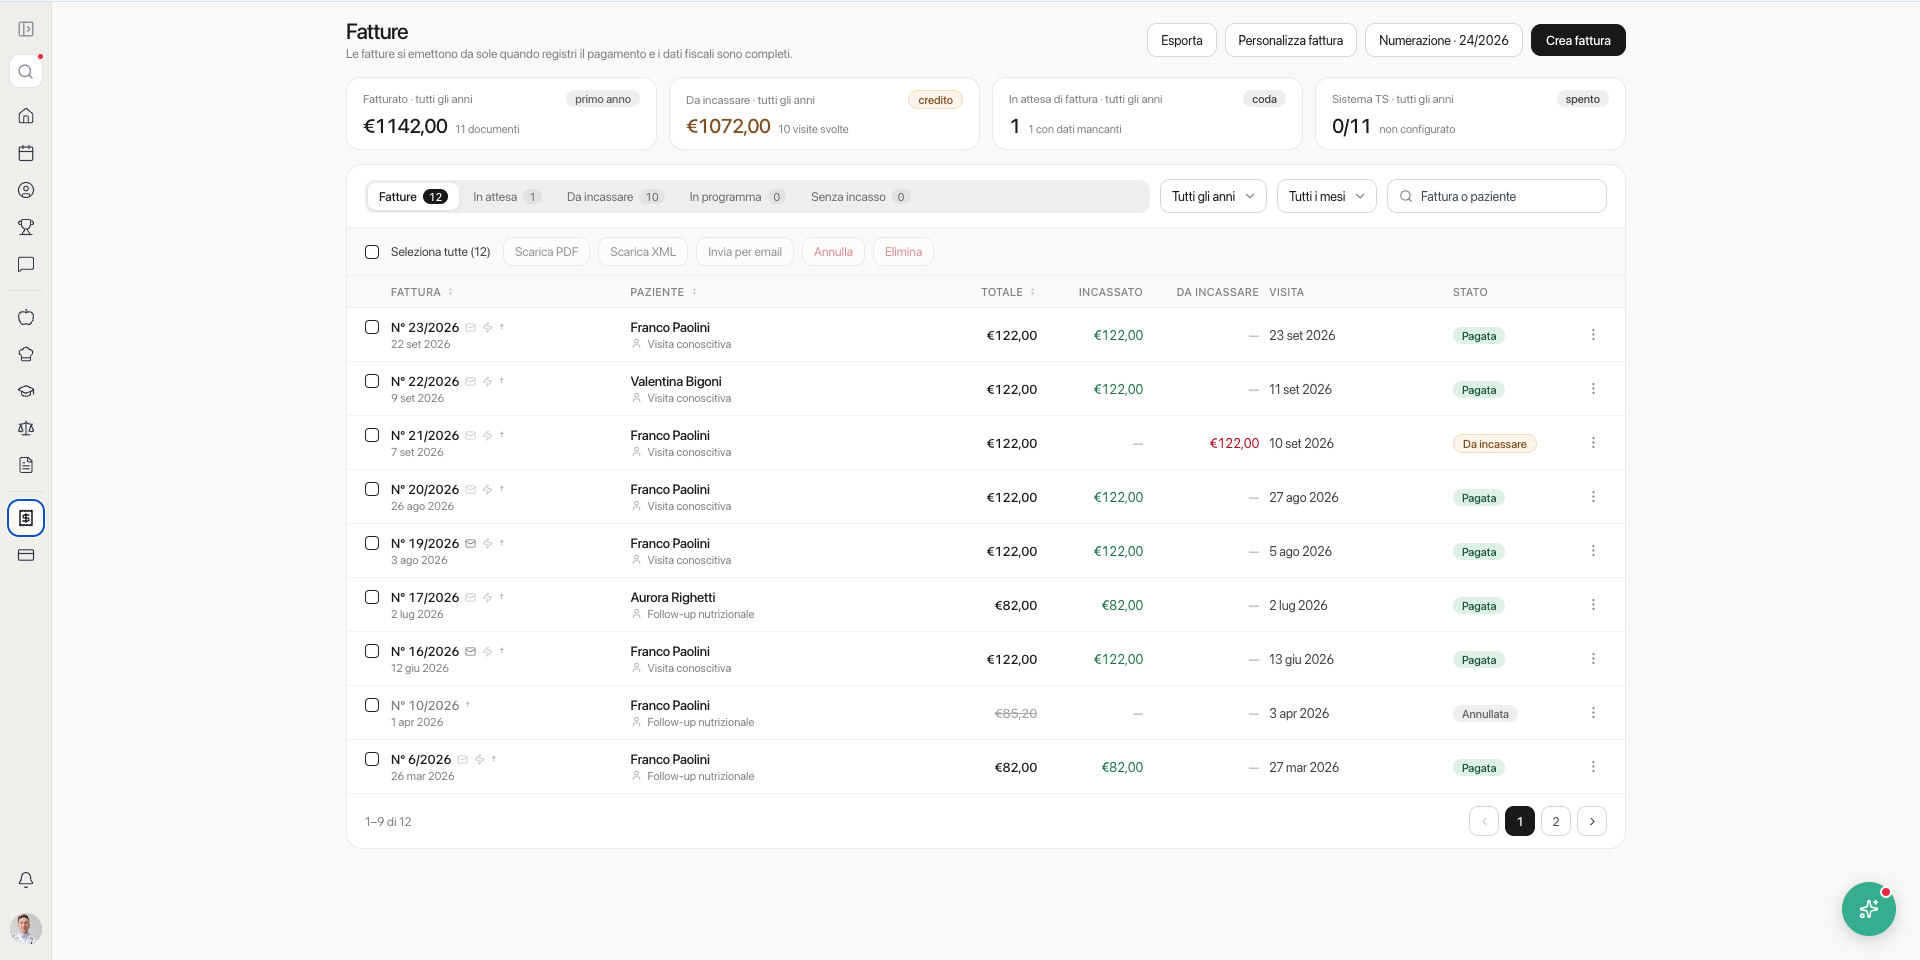
Task: Open the search icon in sidebar
Action: tap(26, 72)
